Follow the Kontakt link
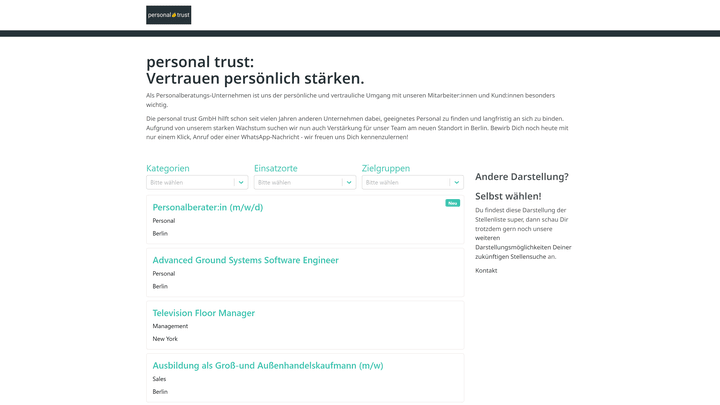720x405 pixels. tap(486, 270)
